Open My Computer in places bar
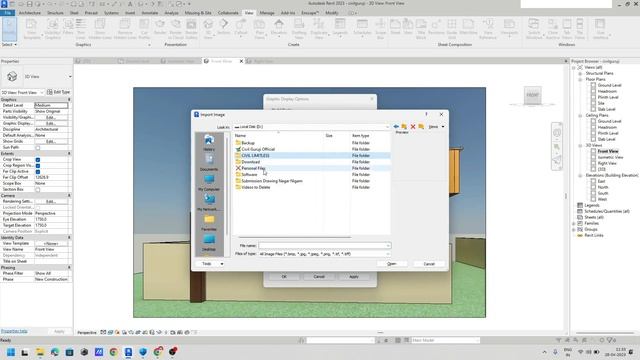The height and width of the screenshot is (360, 640). pyautogui.click(x=209, y=183)
